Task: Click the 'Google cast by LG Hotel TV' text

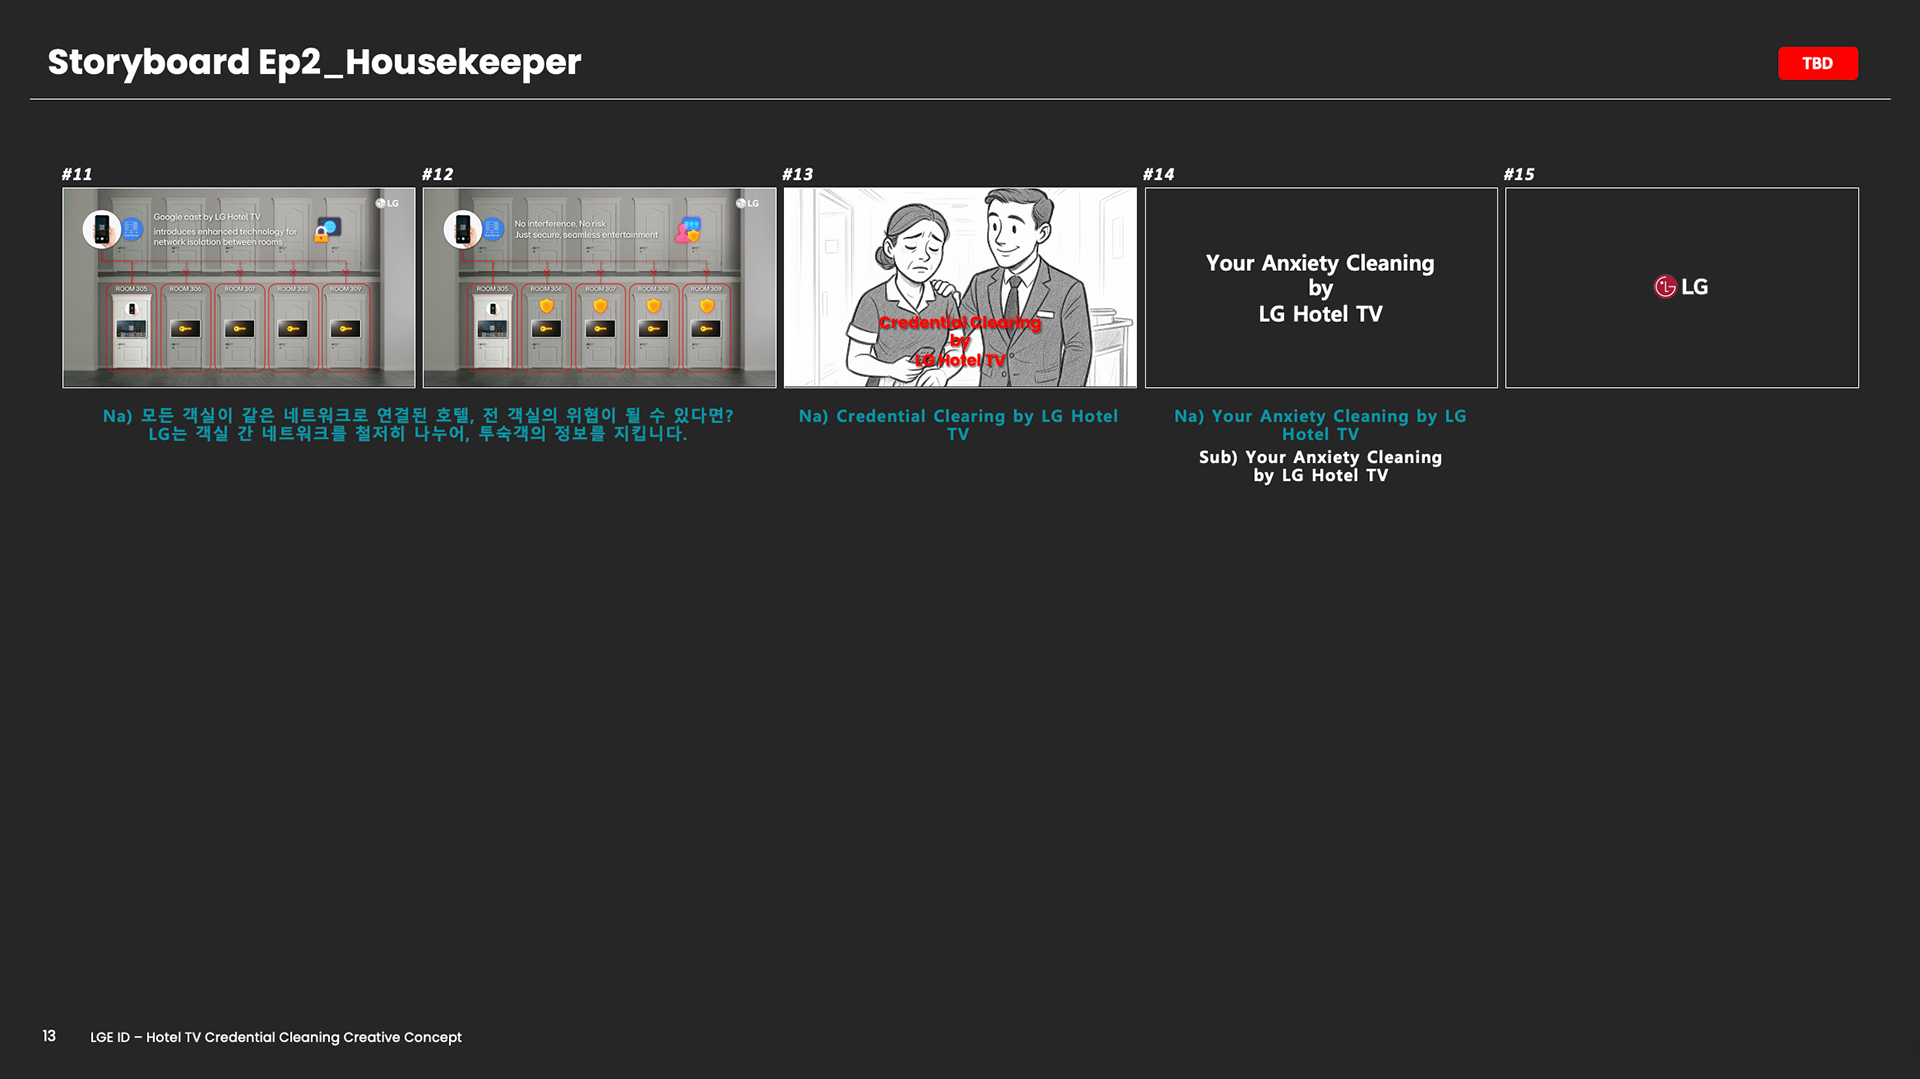Action: click(x=207, y=217)
